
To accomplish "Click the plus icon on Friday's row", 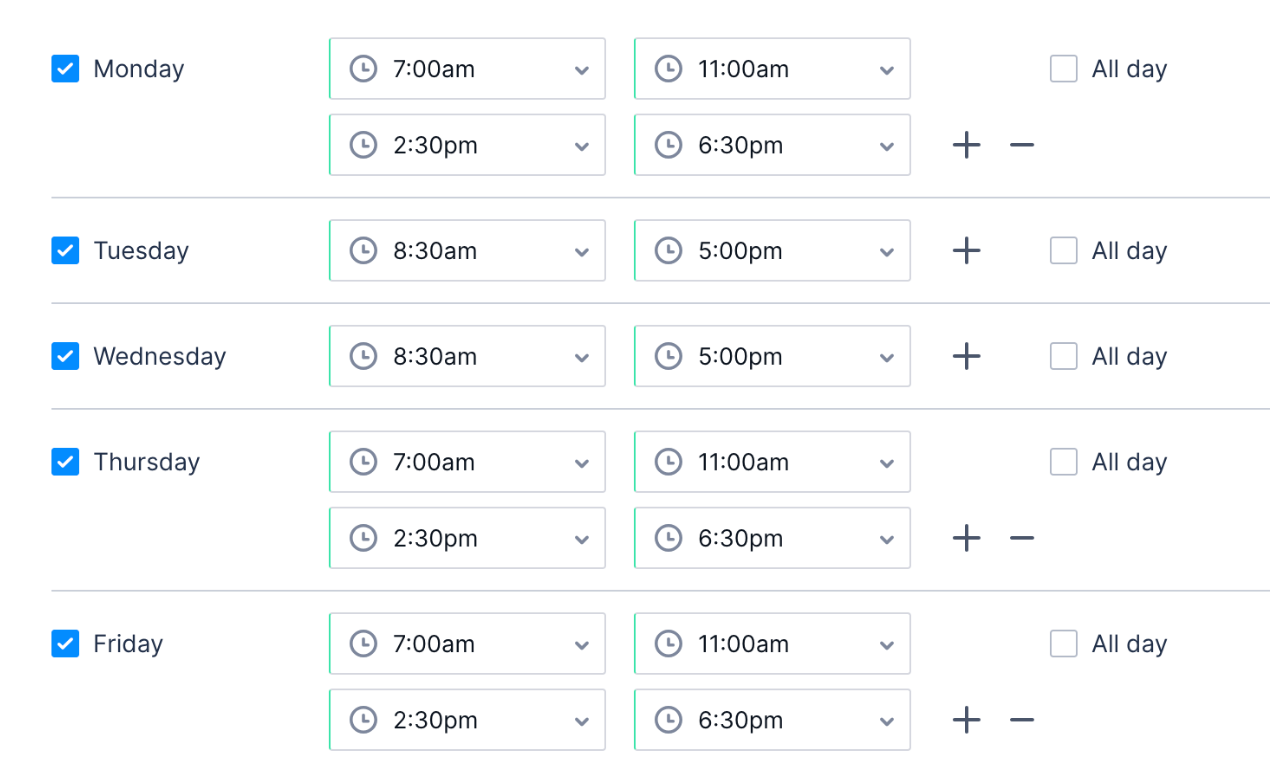I will tap(966, 719).
